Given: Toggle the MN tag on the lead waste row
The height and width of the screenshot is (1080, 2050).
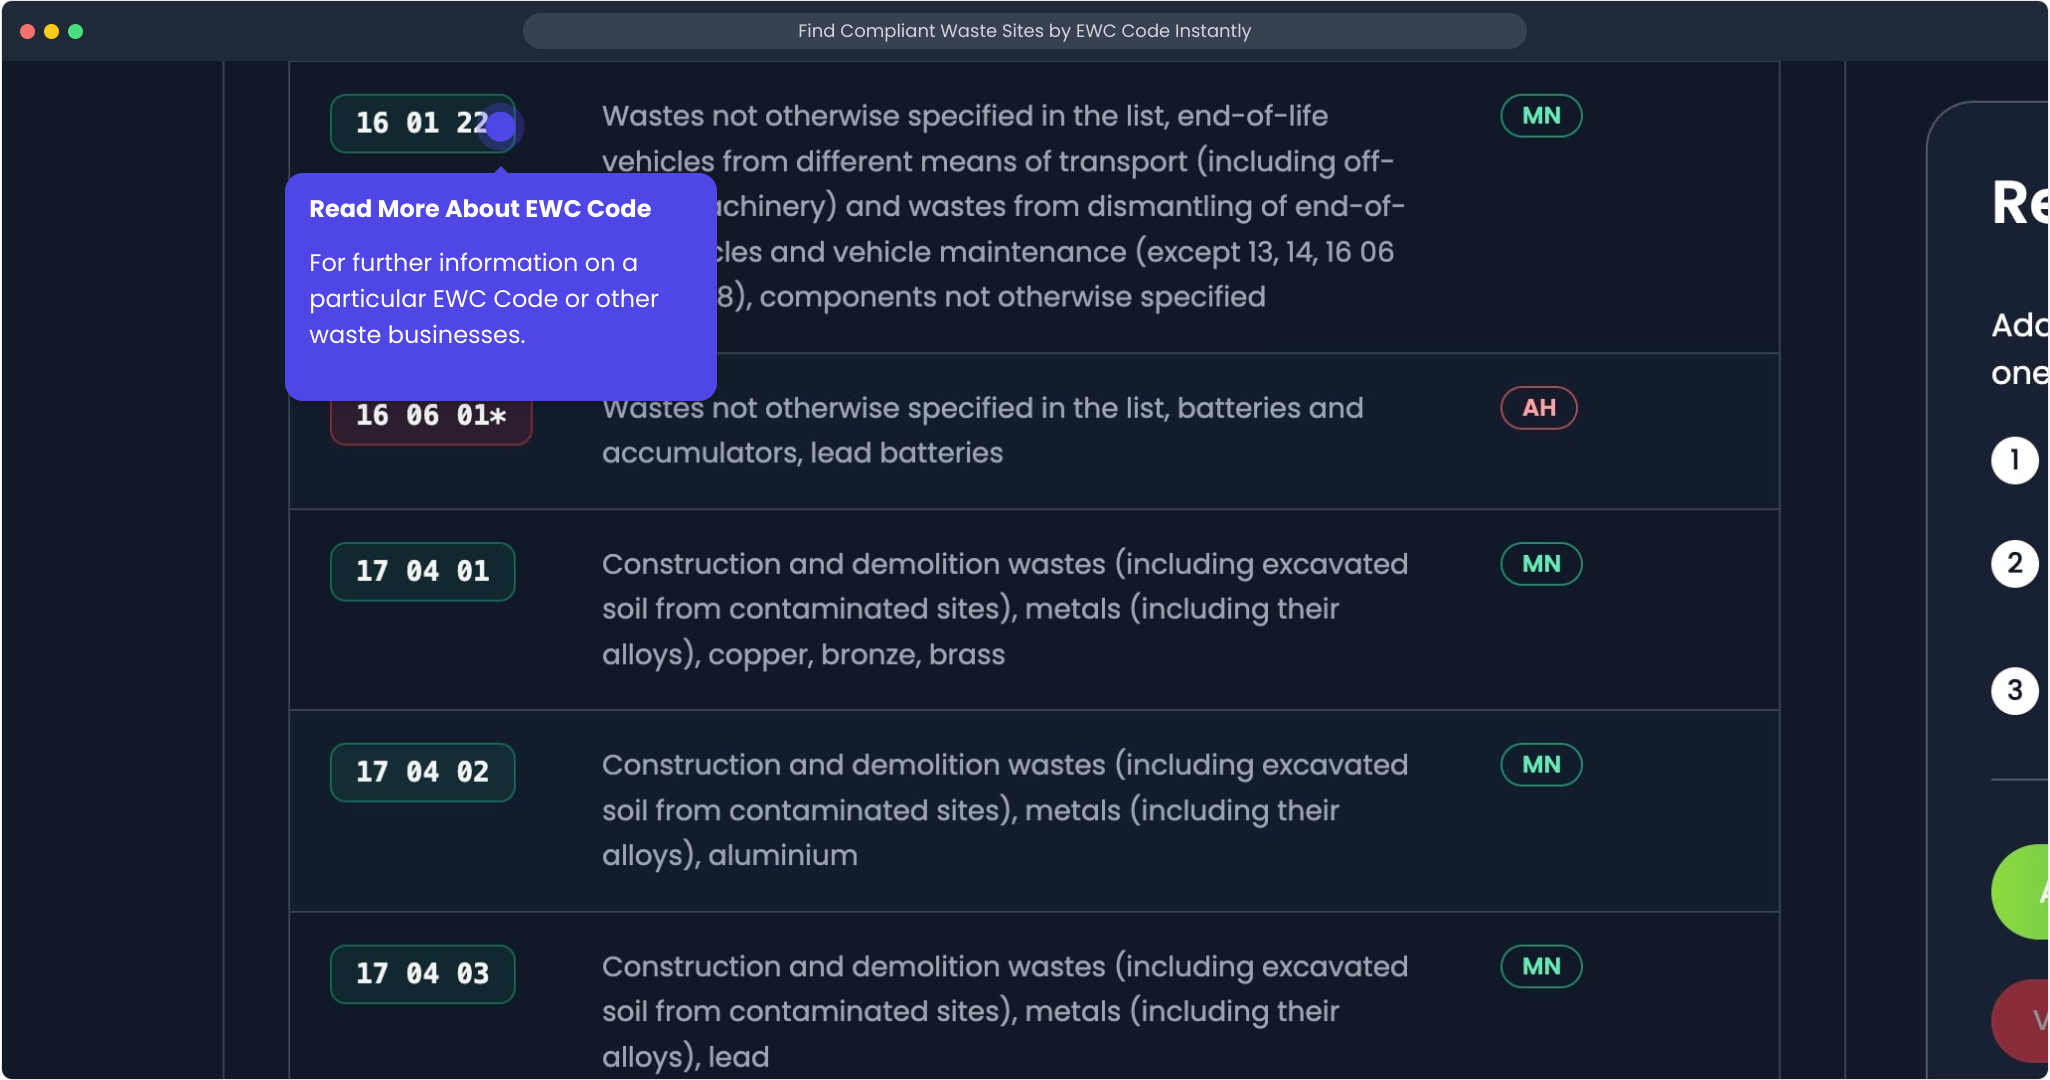Looking at the screenshot, I should pos(1539,966).
